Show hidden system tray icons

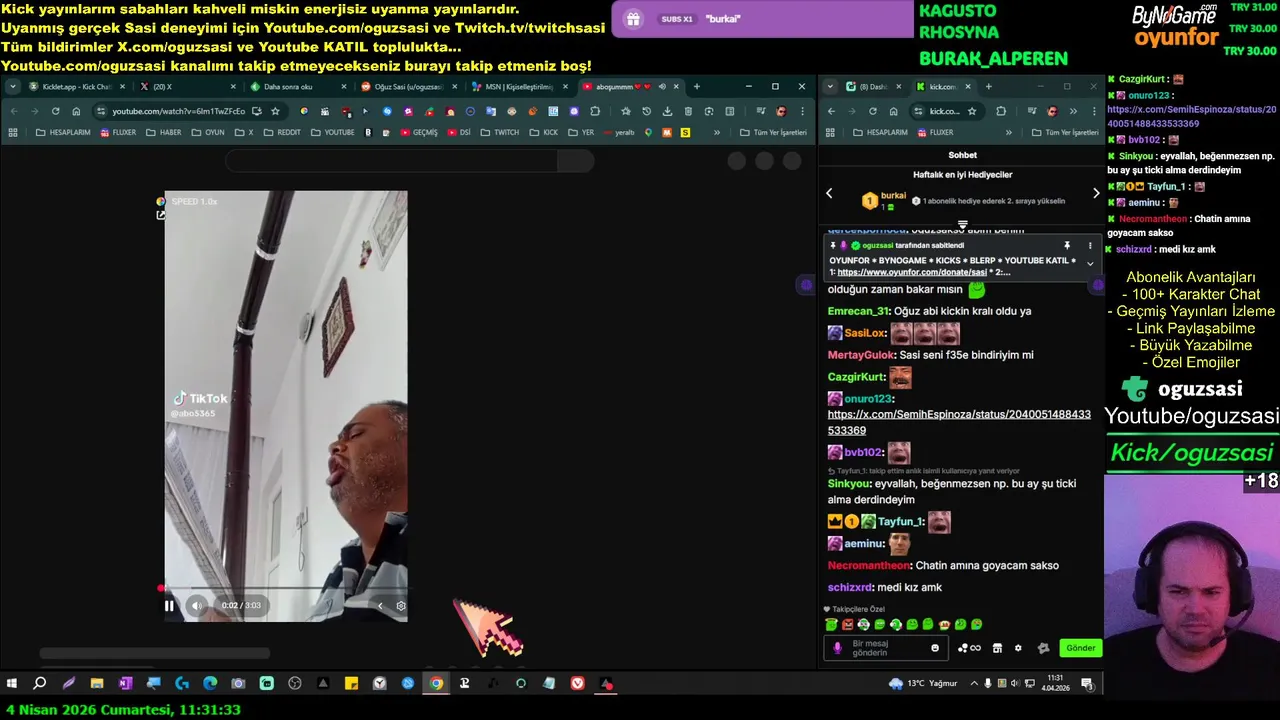[x=975, y=684]
